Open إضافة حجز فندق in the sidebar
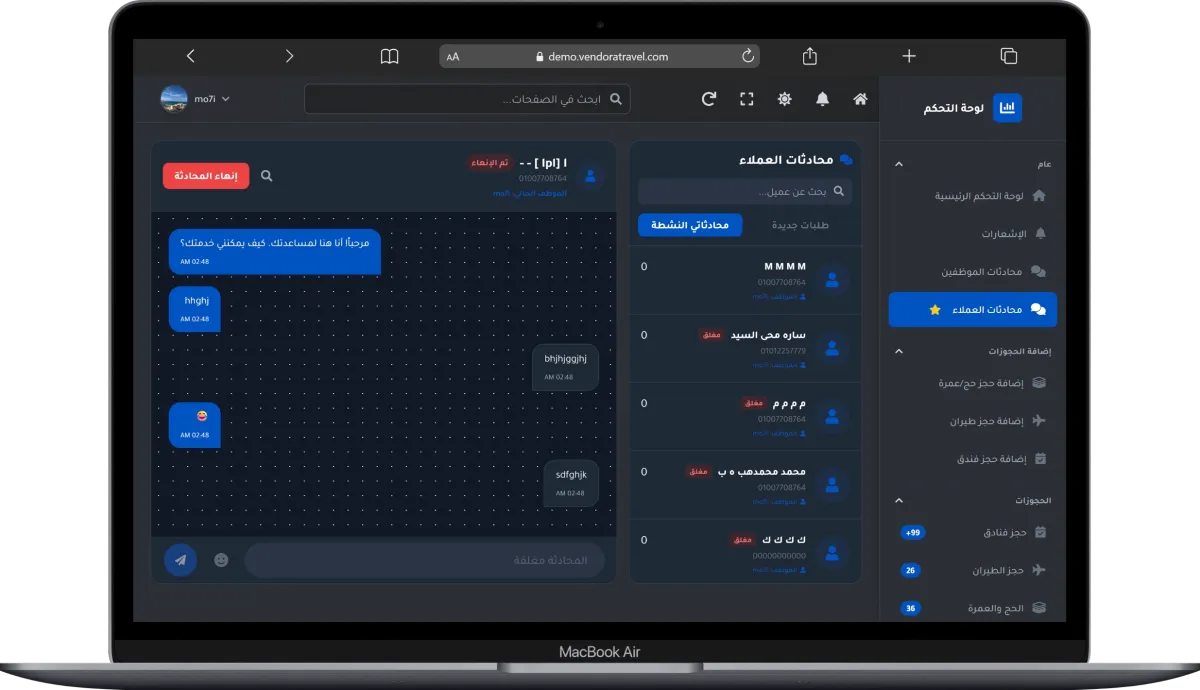Screen dimensions: 1200x690 point(973,459)
